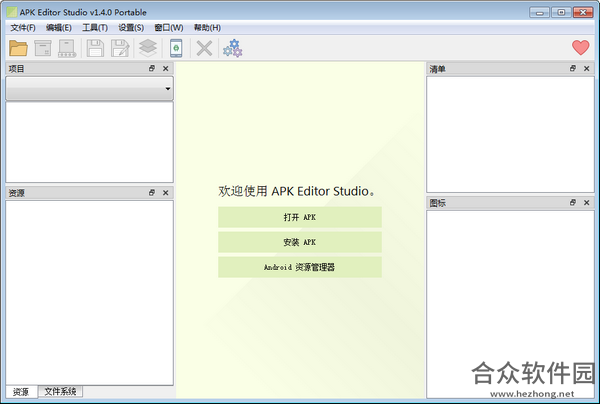The height and width of the screenshot is (404, 600).
Task: Open the 窗口(W) menu
Action: point(169,28)
